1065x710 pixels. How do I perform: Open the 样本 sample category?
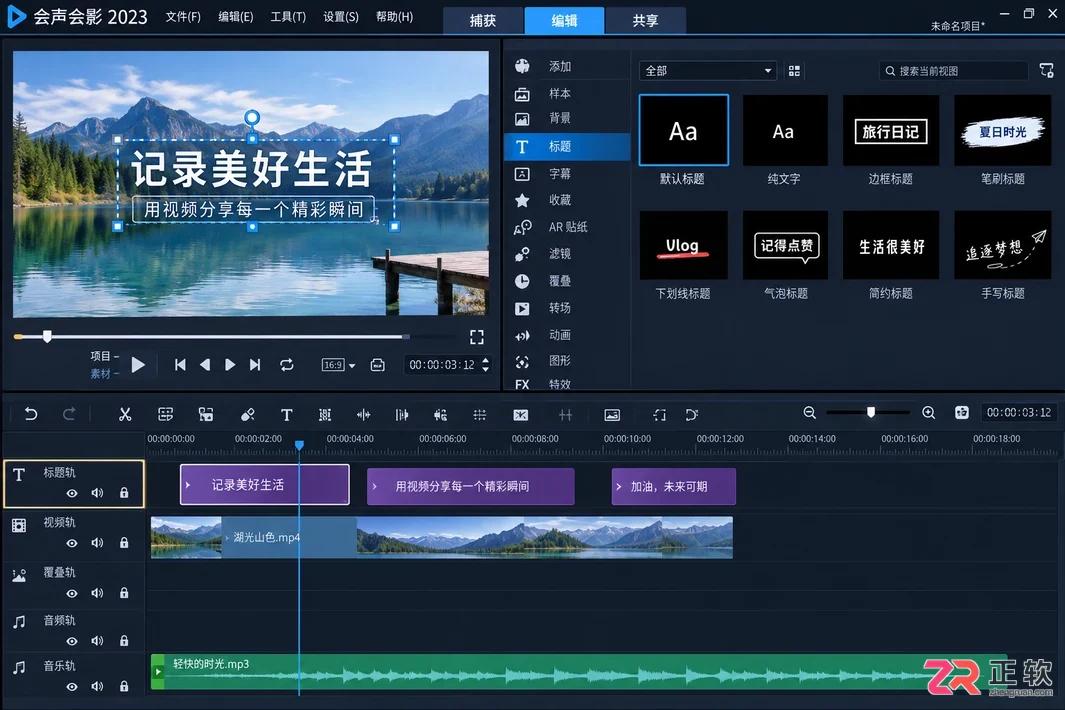(x=560, y=93)
